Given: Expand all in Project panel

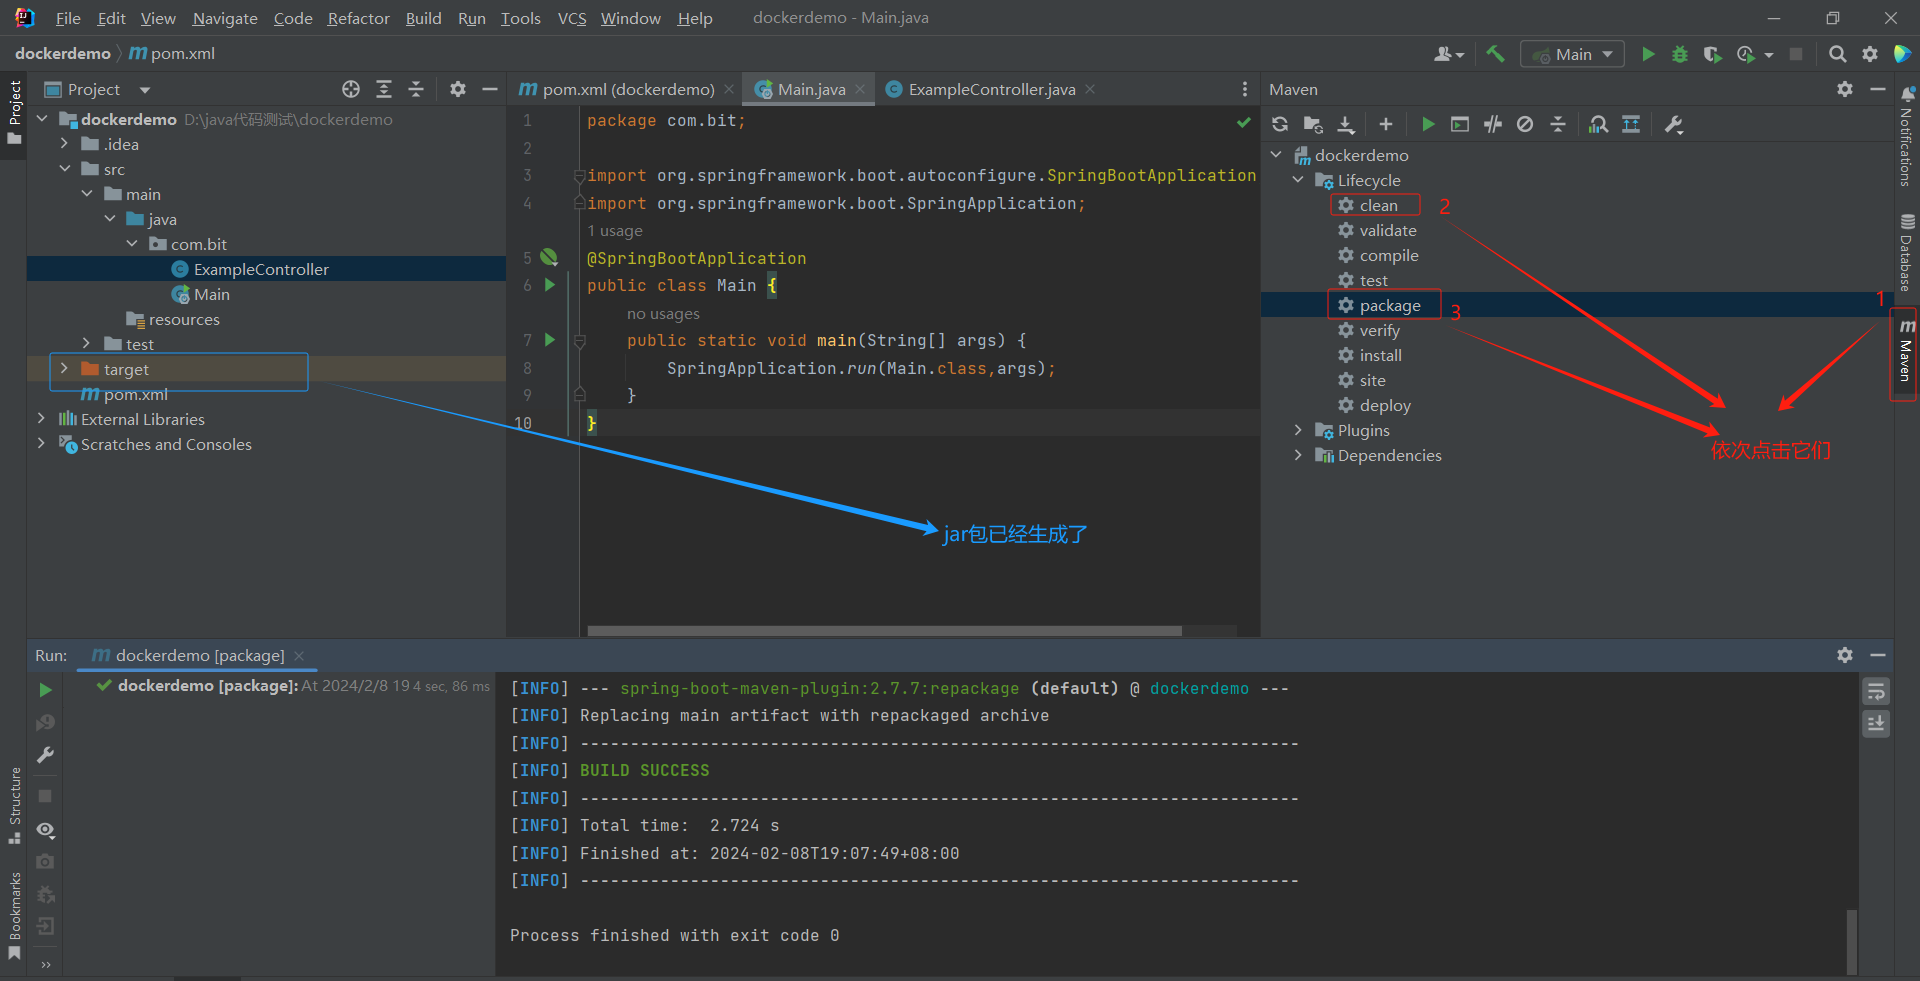Looking at the screenshot, I should click(384, 89).
